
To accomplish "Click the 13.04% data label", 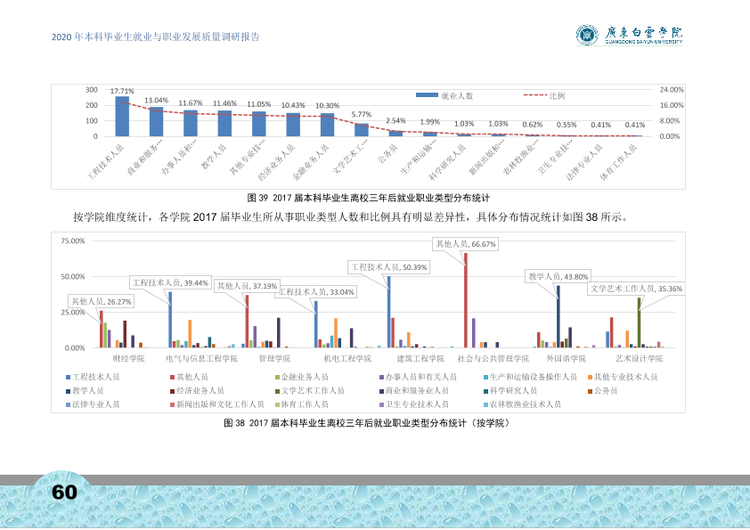I will [156, 100].
